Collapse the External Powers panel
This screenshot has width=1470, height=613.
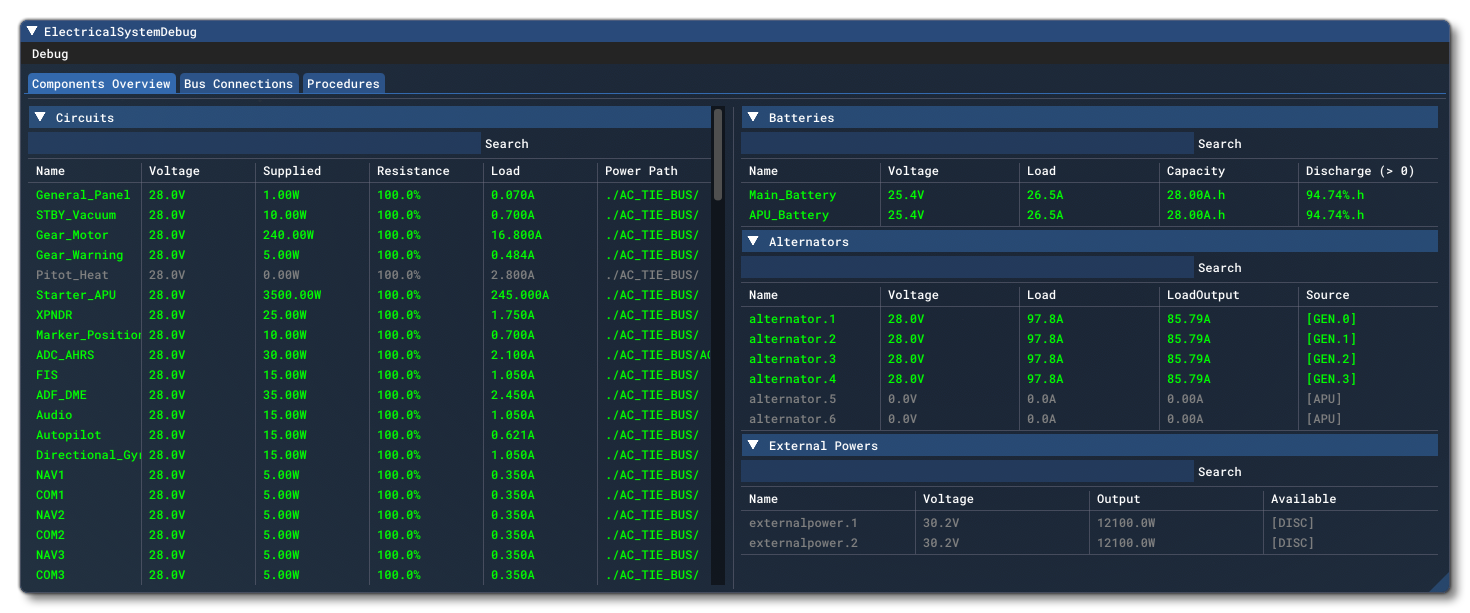(752, 445)
